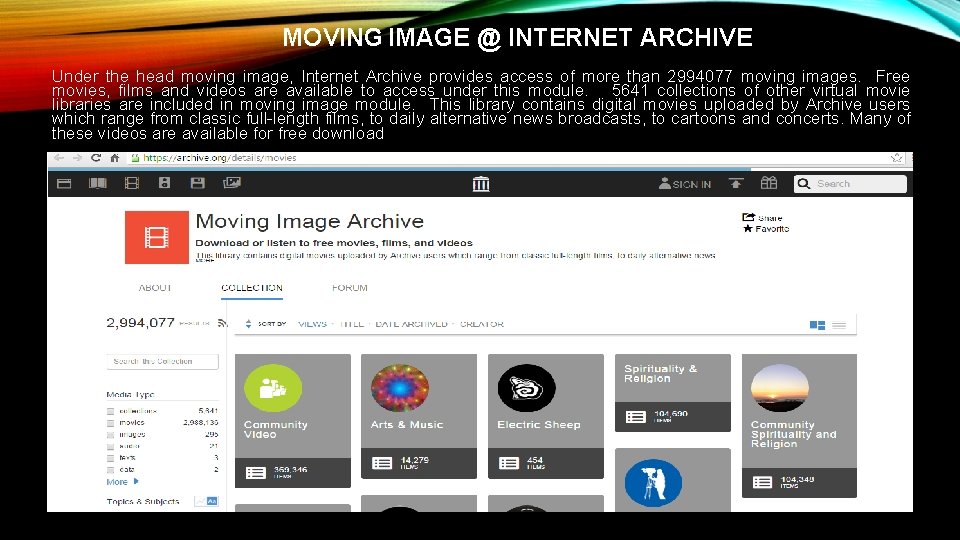Open Community Spirituality and Religion tile
The image size is (960, 540).
[x=799, y=426]
